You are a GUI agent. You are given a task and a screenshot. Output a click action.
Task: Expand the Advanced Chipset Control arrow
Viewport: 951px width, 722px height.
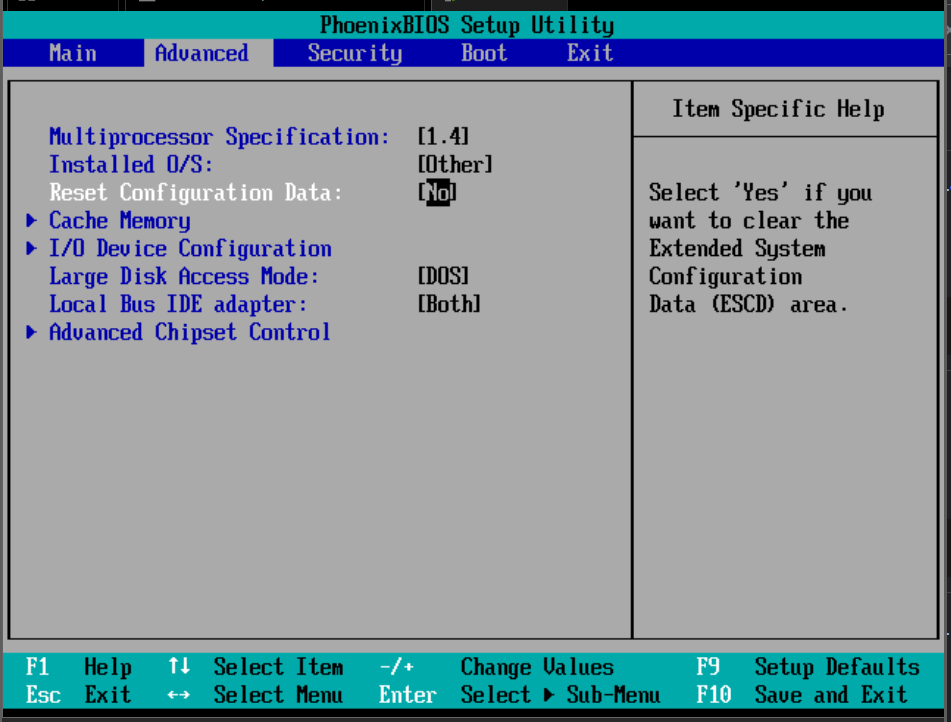tap(32, 332)
